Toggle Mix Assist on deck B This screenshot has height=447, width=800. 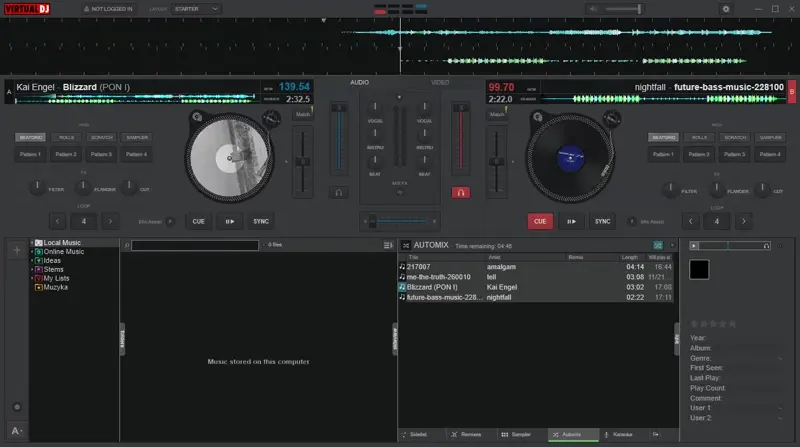[632, 221]
